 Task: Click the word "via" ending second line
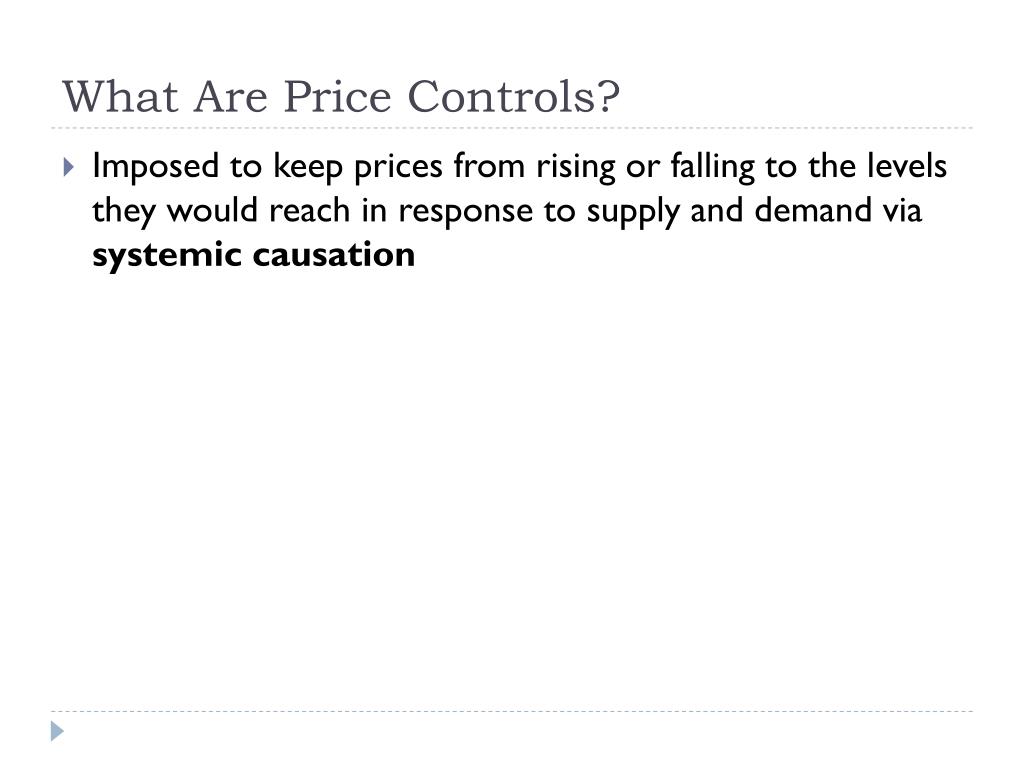coord(903,210)
